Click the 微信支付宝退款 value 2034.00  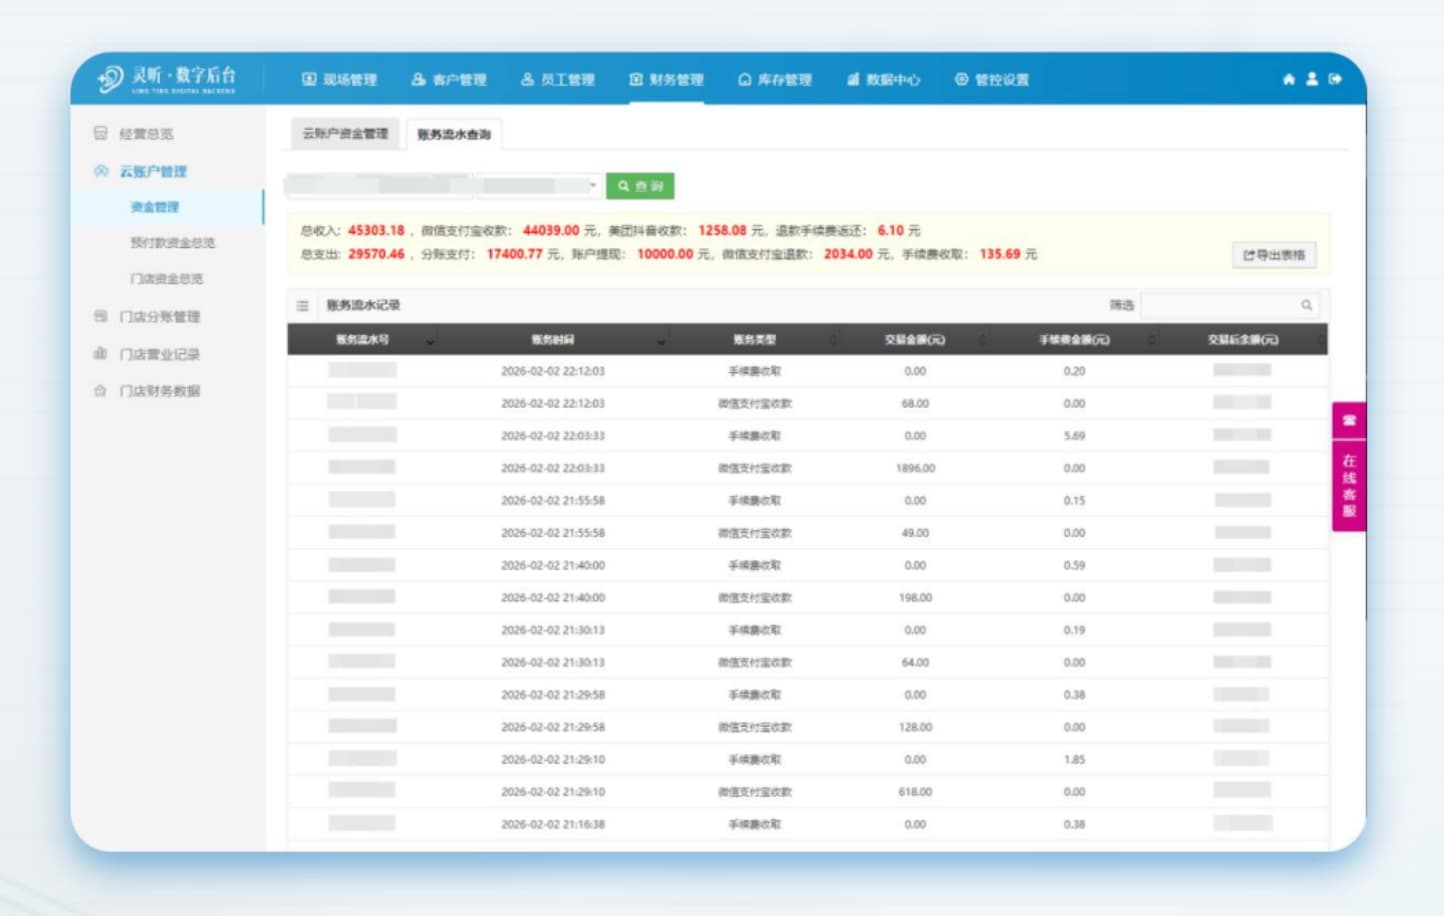tap(848, 255)
